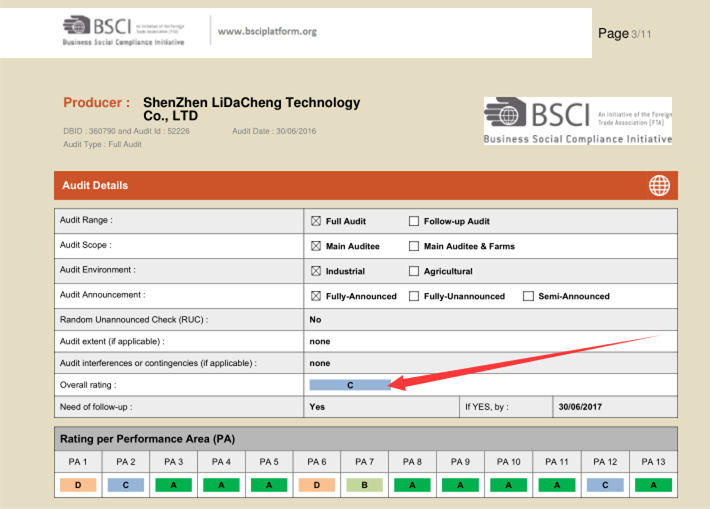
Task: Click the If YES, by label
Action: click(487, 407)
